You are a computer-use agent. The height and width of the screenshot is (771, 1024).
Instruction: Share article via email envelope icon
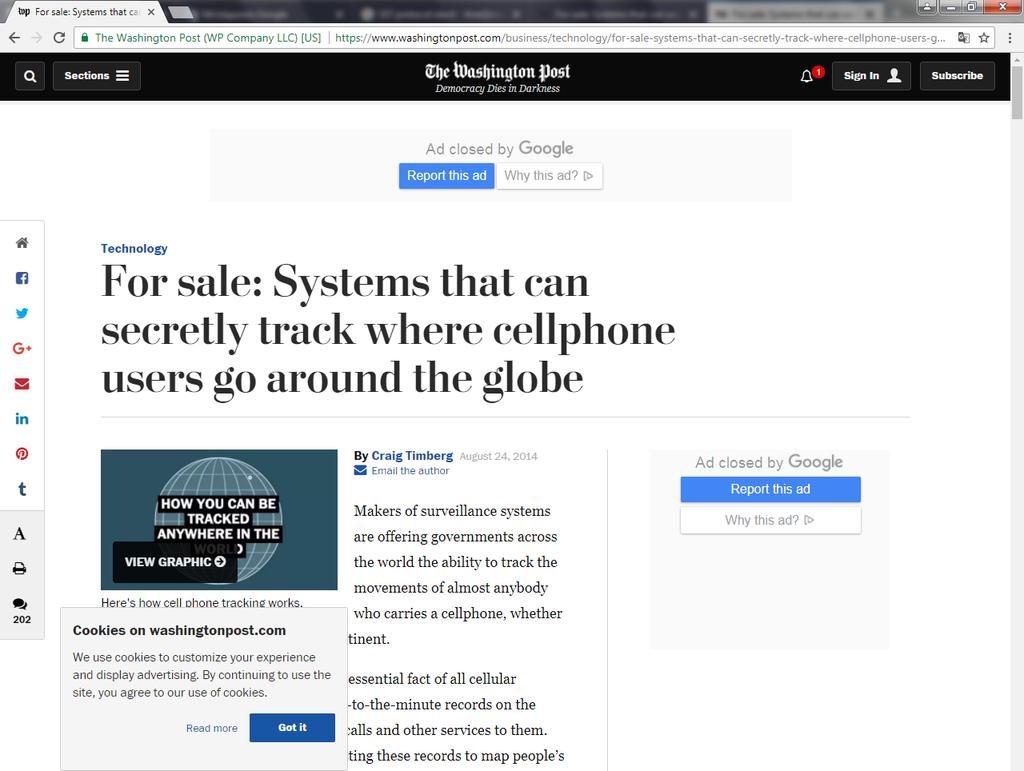point(22,384)
